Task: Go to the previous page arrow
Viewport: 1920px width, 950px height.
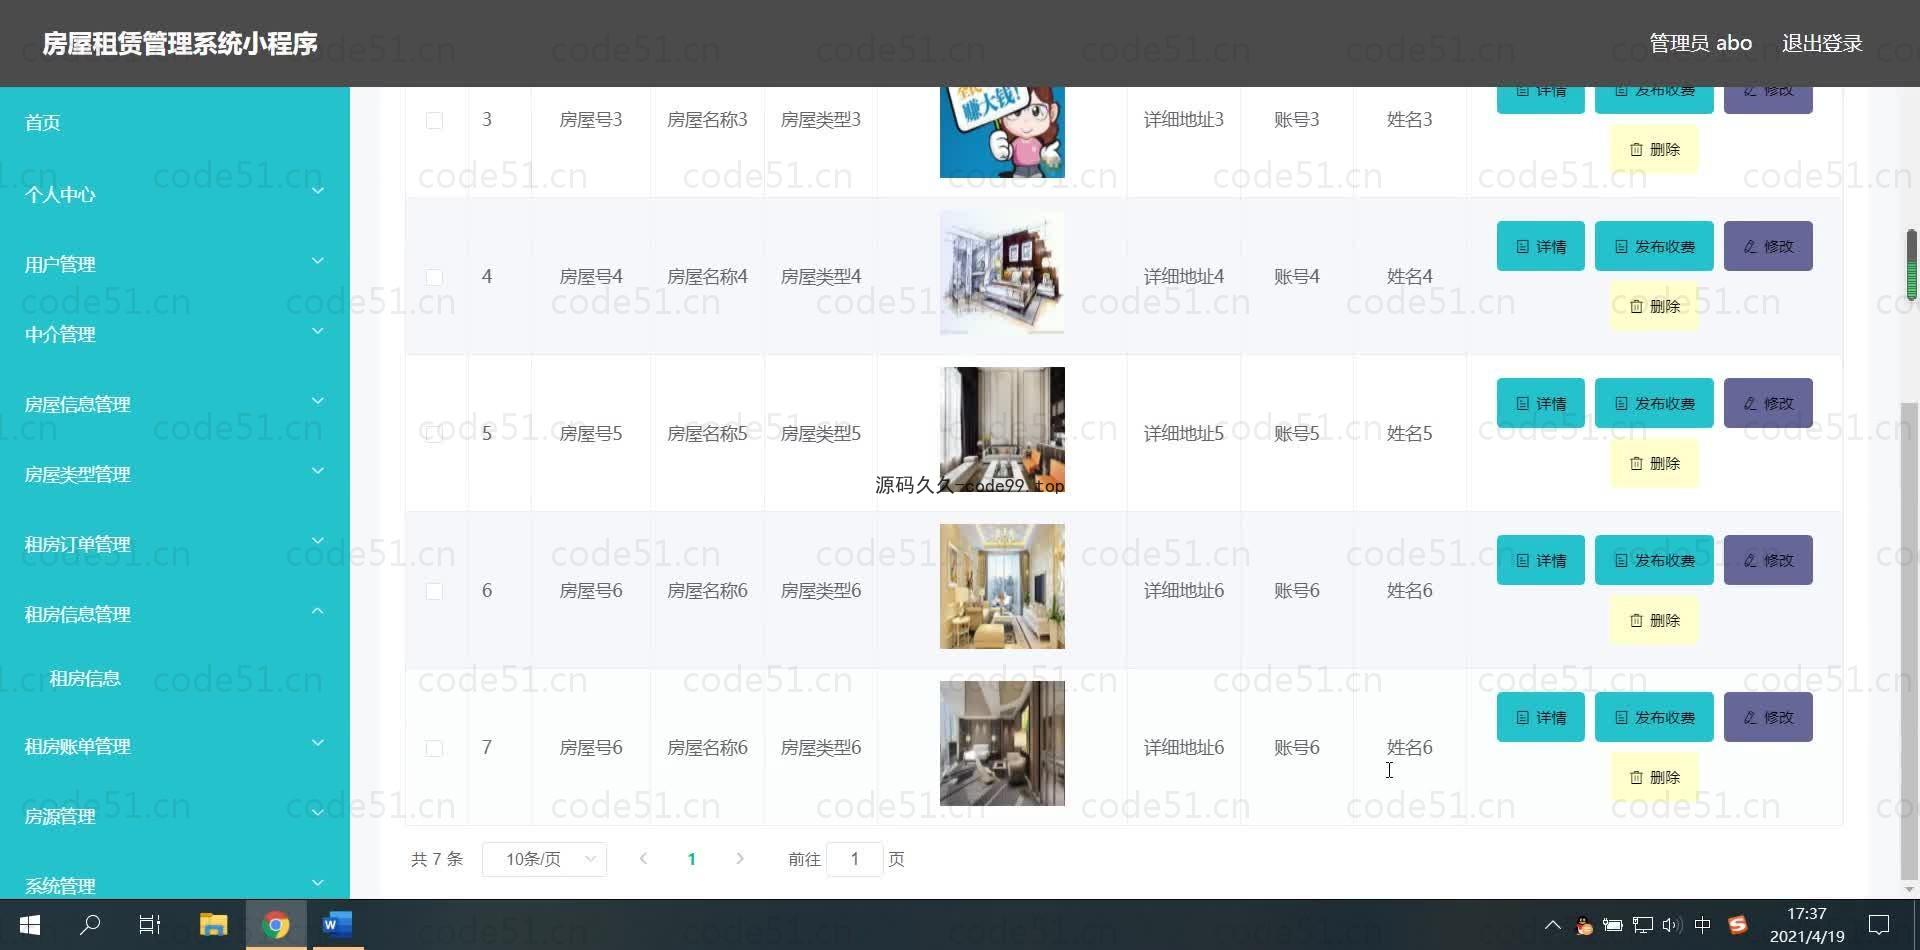Action: point(643,858)
